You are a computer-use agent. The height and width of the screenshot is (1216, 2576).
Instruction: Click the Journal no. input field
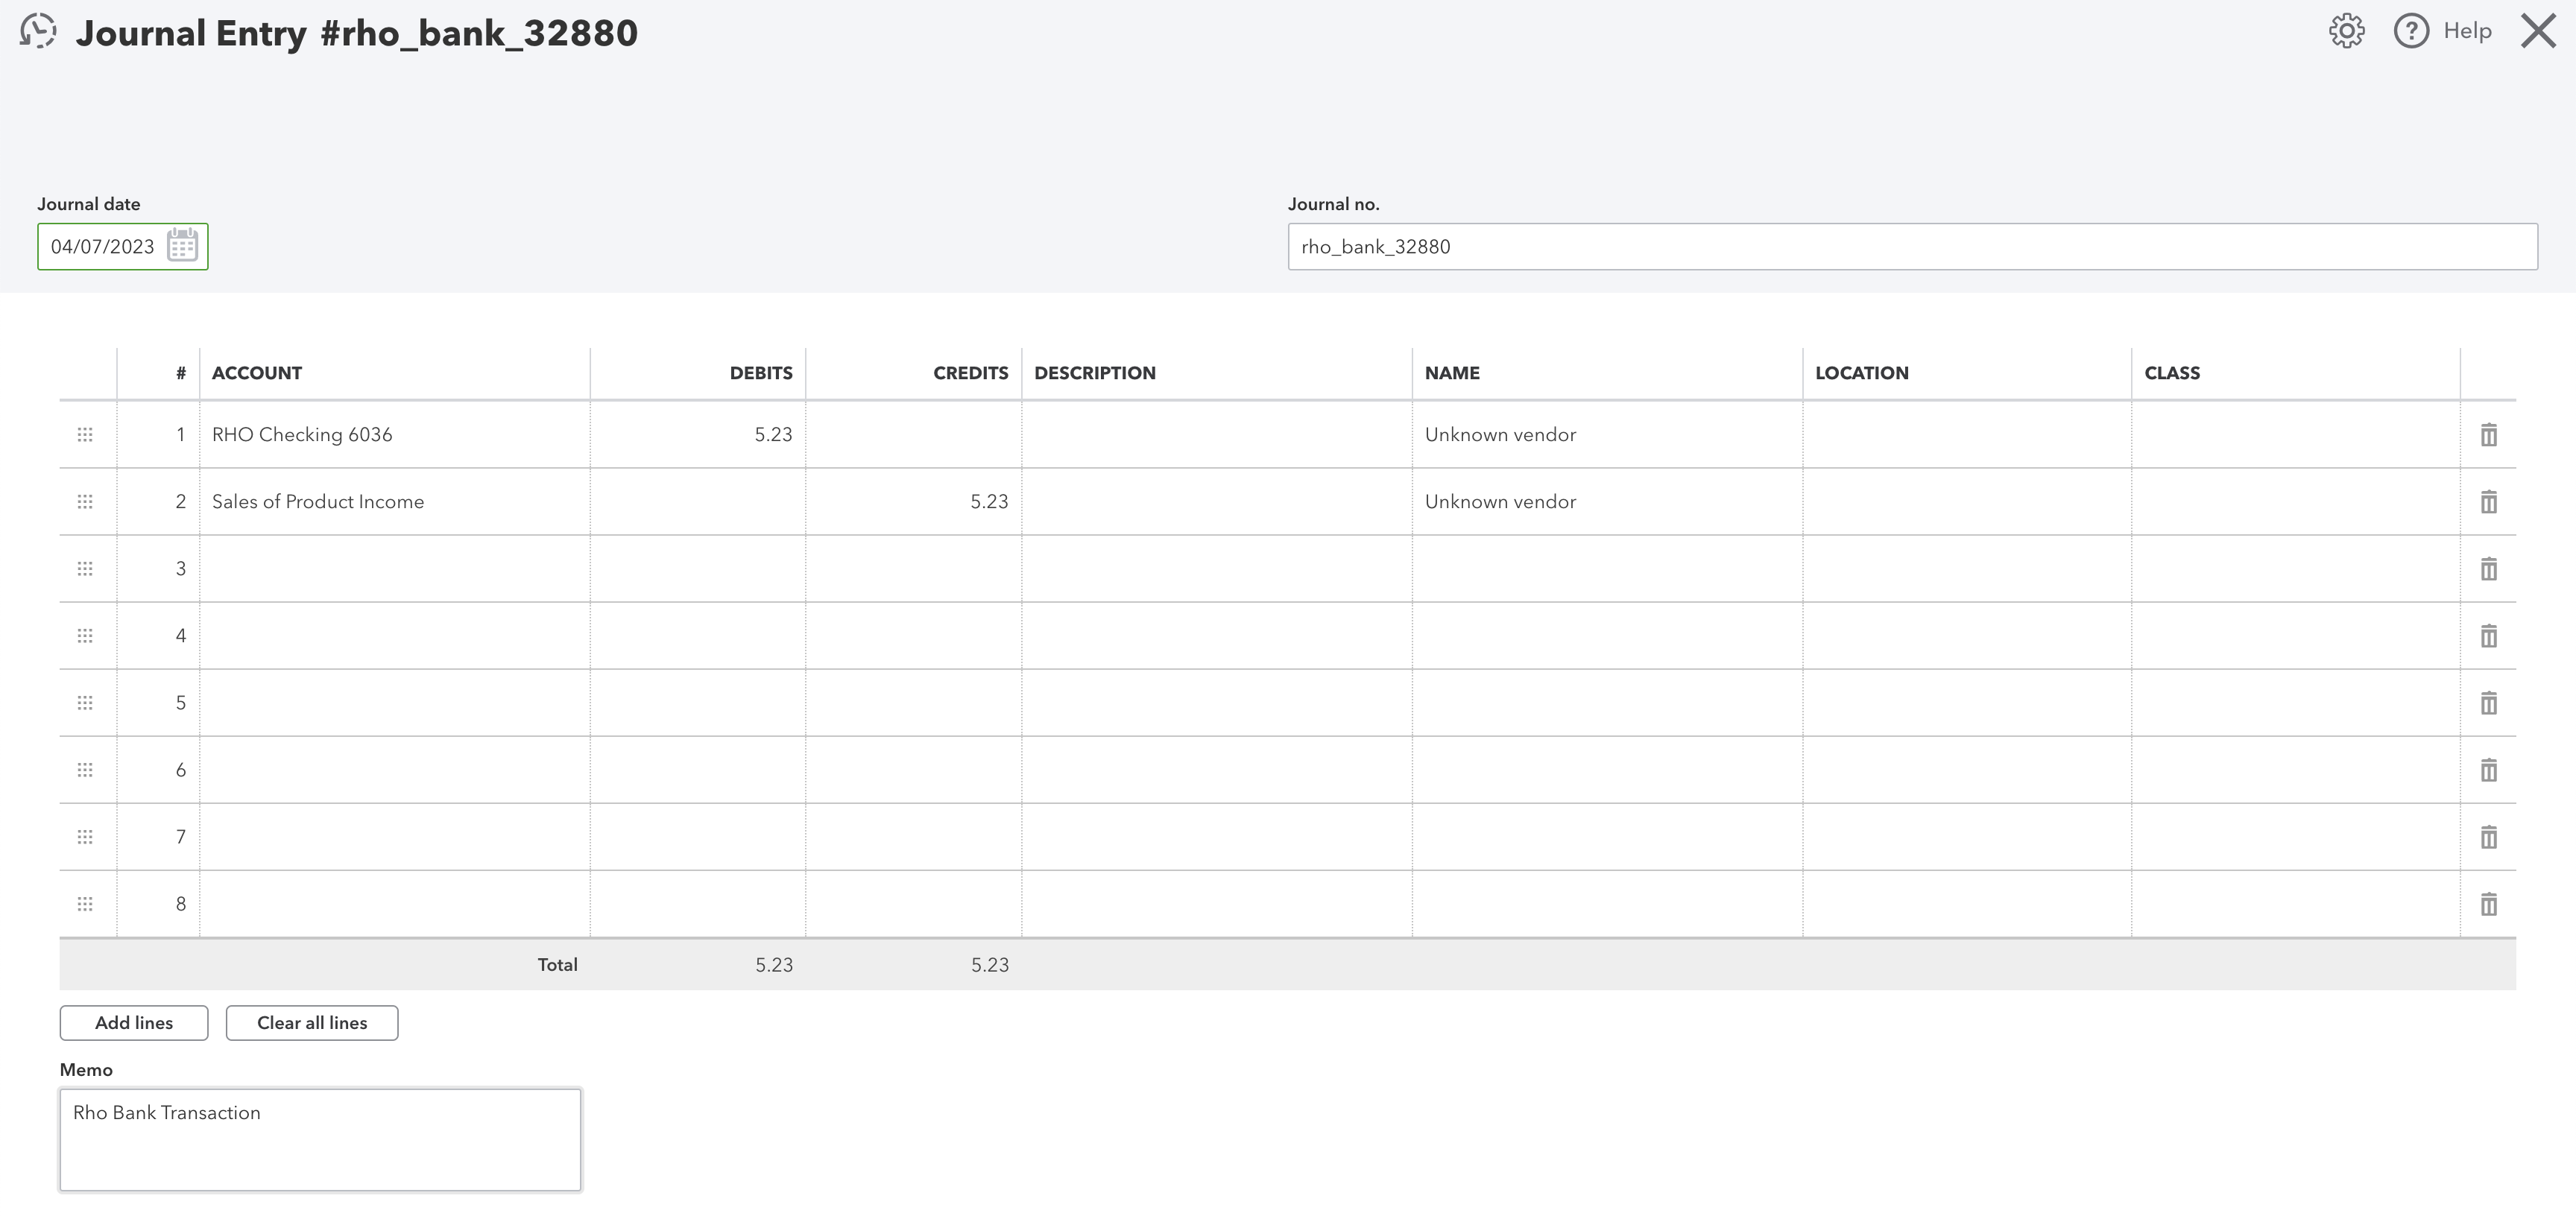[1912, 247]
